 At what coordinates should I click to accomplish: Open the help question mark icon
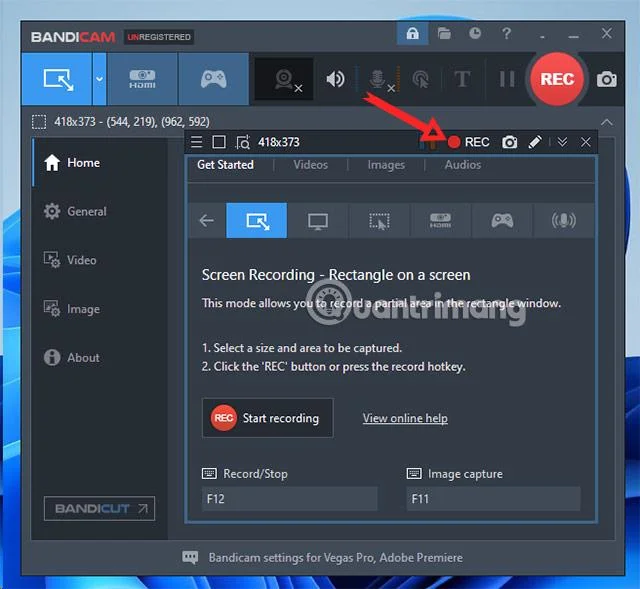[x=507, y=33]
